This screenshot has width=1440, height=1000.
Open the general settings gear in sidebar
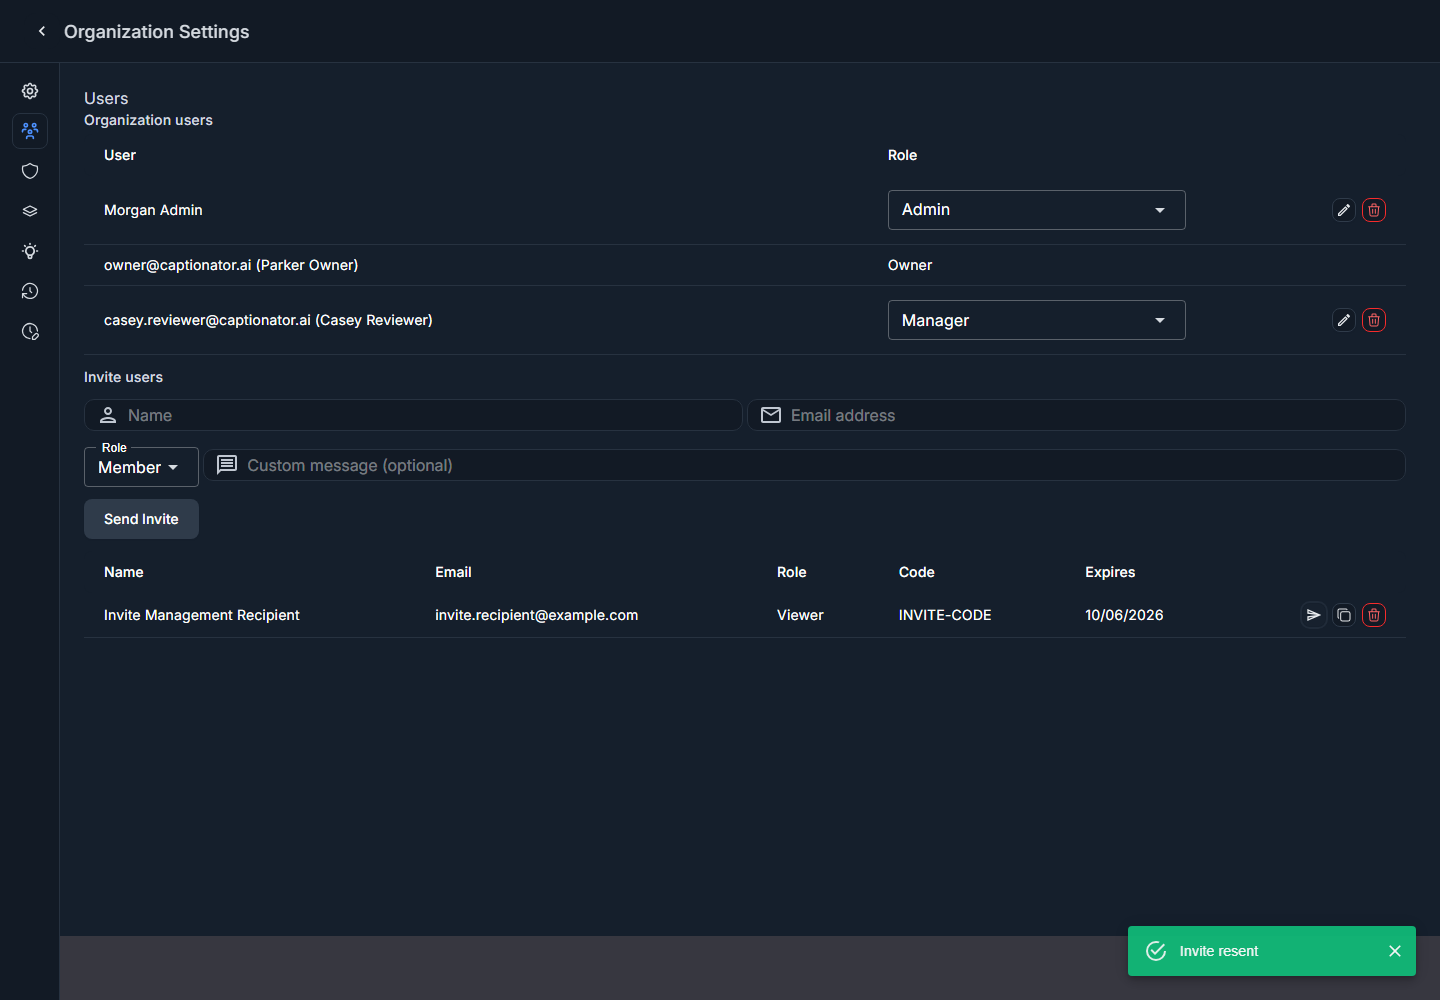coord(30,91)
